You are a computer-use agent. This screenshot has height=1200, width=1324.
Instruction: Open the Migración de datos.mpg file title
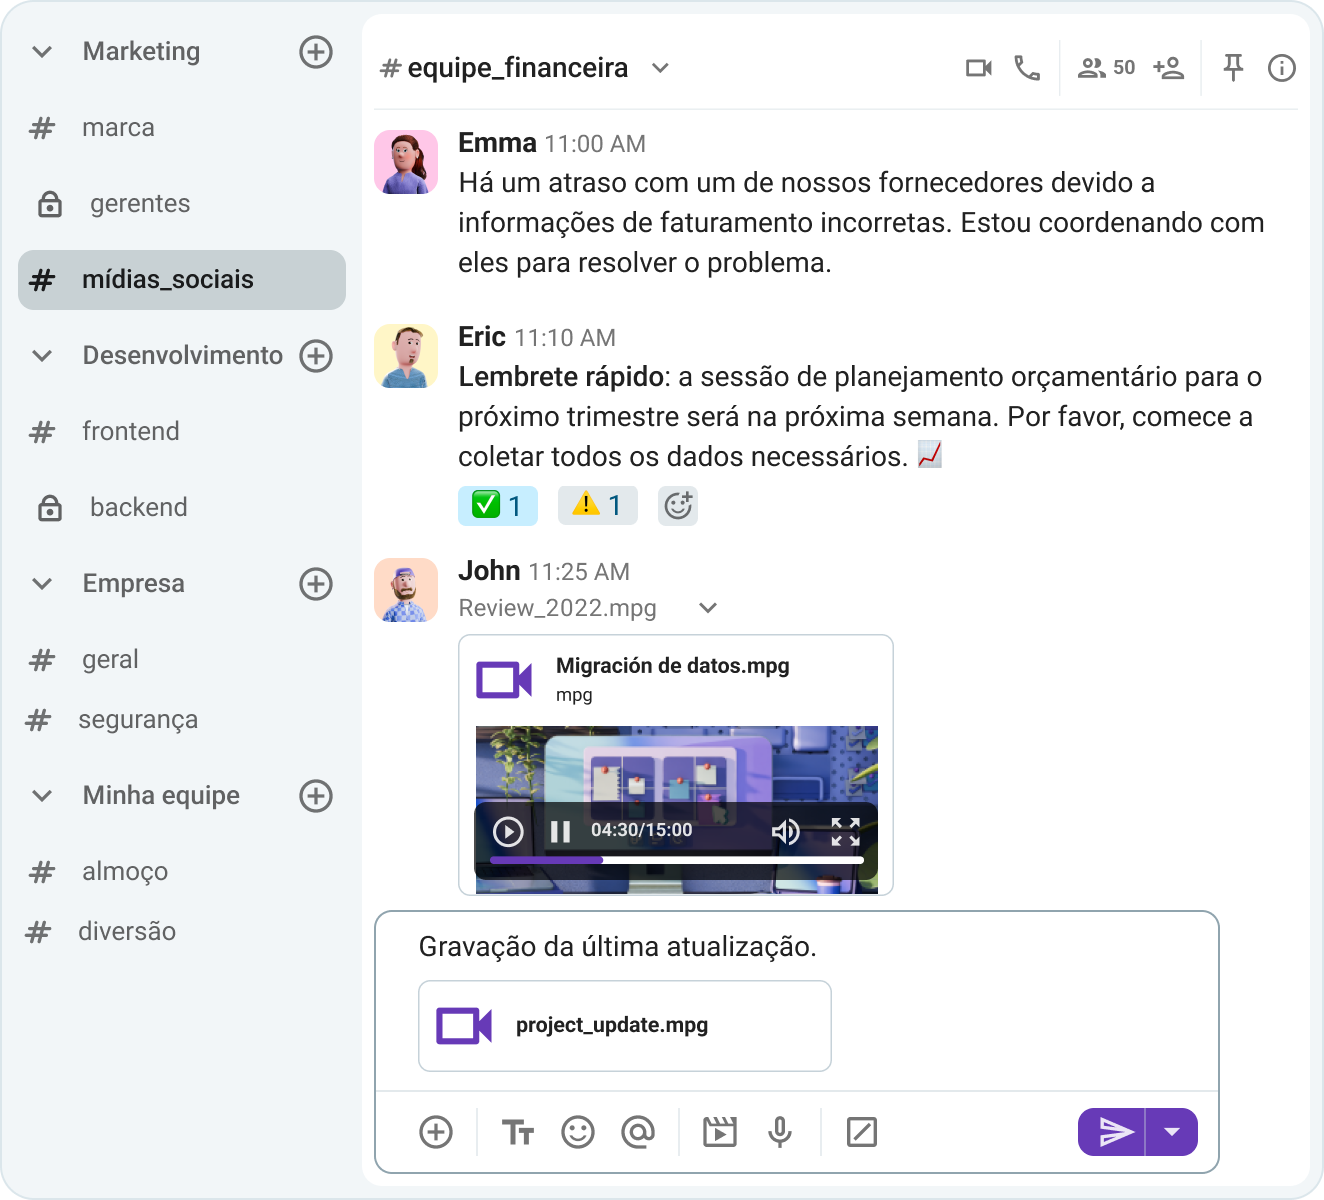[x=673, y=666]
